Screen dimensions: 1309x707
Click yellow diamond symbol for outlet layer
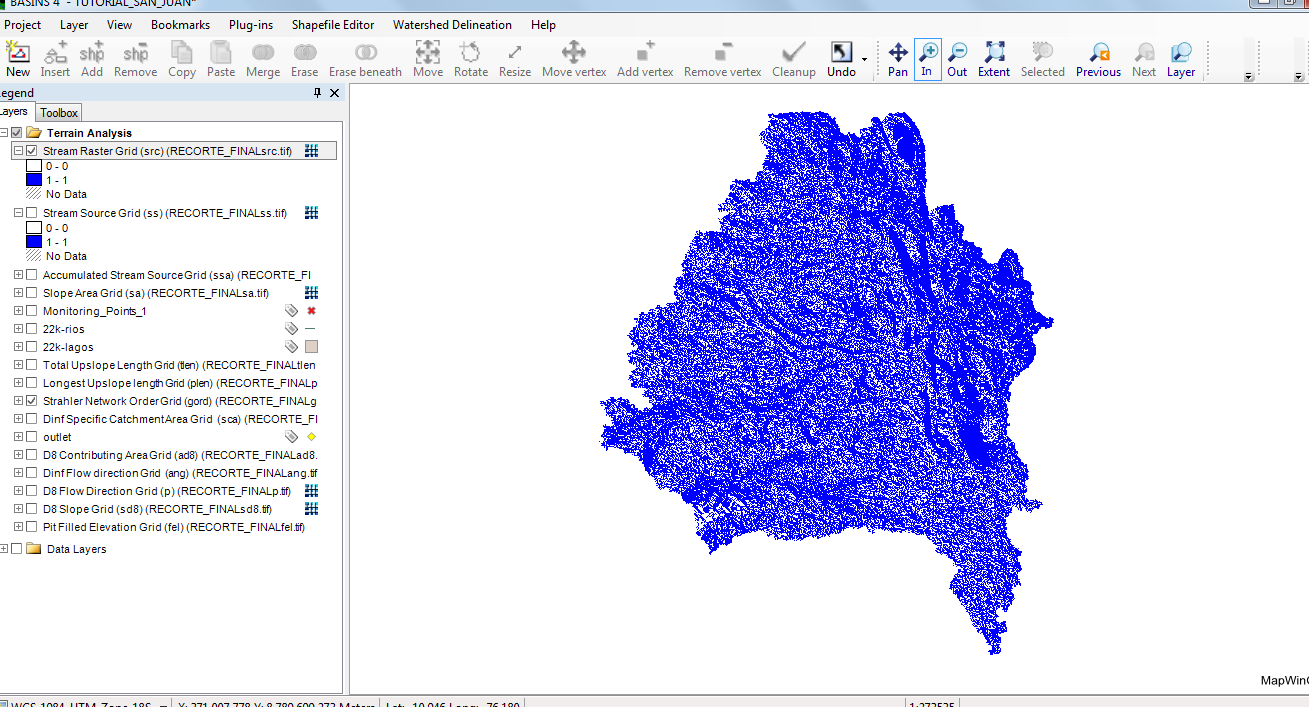(x=311, y=437)
